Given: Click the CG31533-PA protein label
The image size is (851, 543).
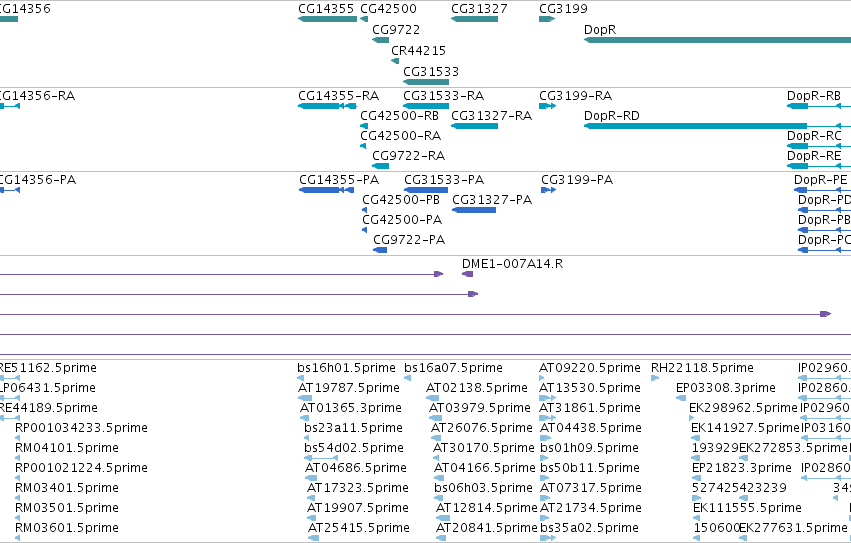Looking at the screenshot, I should coord(444,180).
